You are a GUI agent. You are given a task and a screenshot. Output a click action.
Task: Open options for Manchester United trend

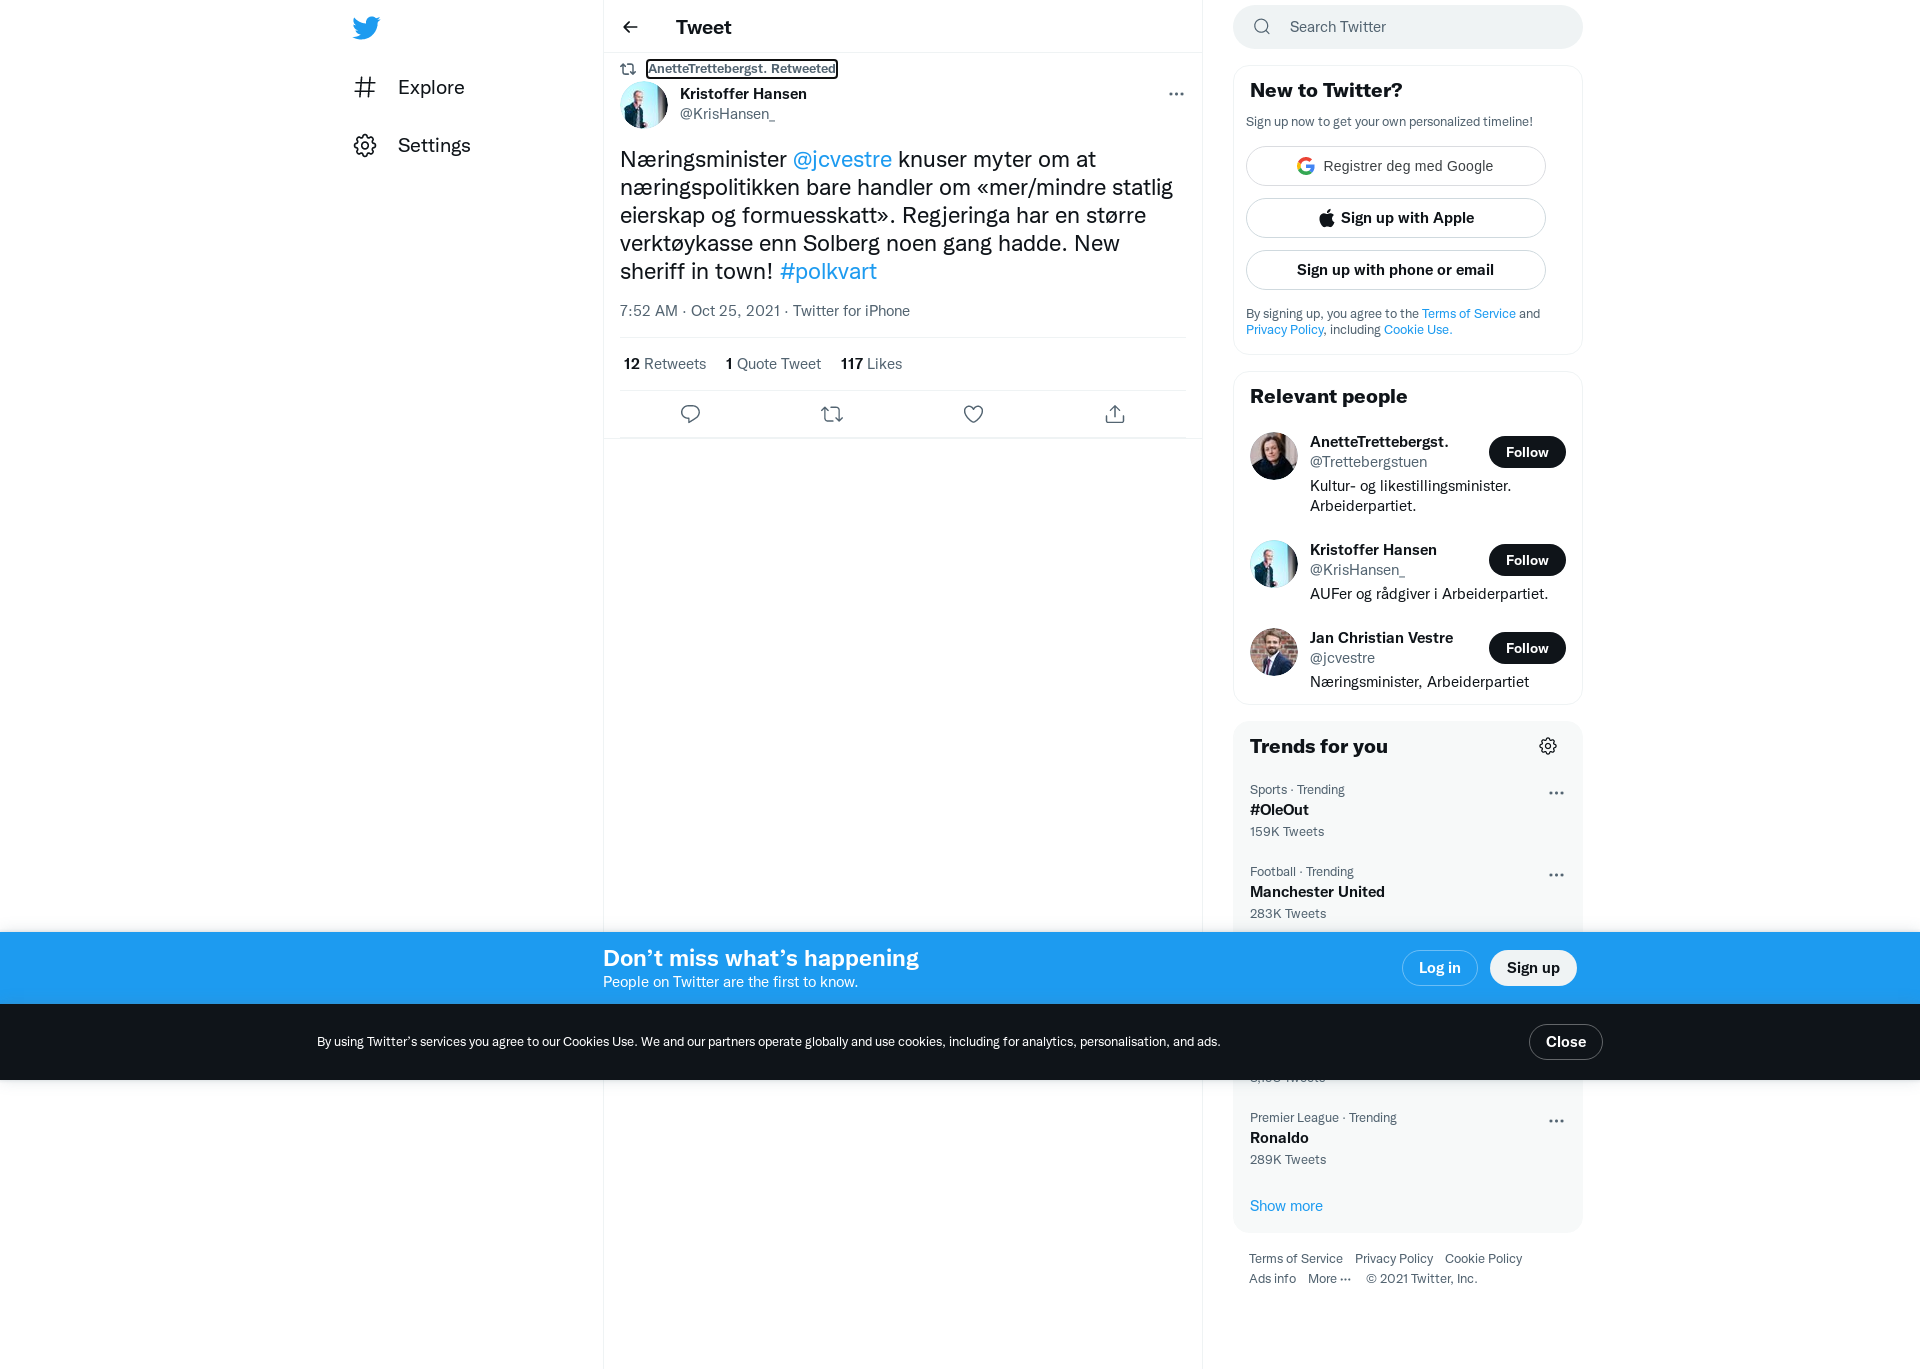(1556, 875)
